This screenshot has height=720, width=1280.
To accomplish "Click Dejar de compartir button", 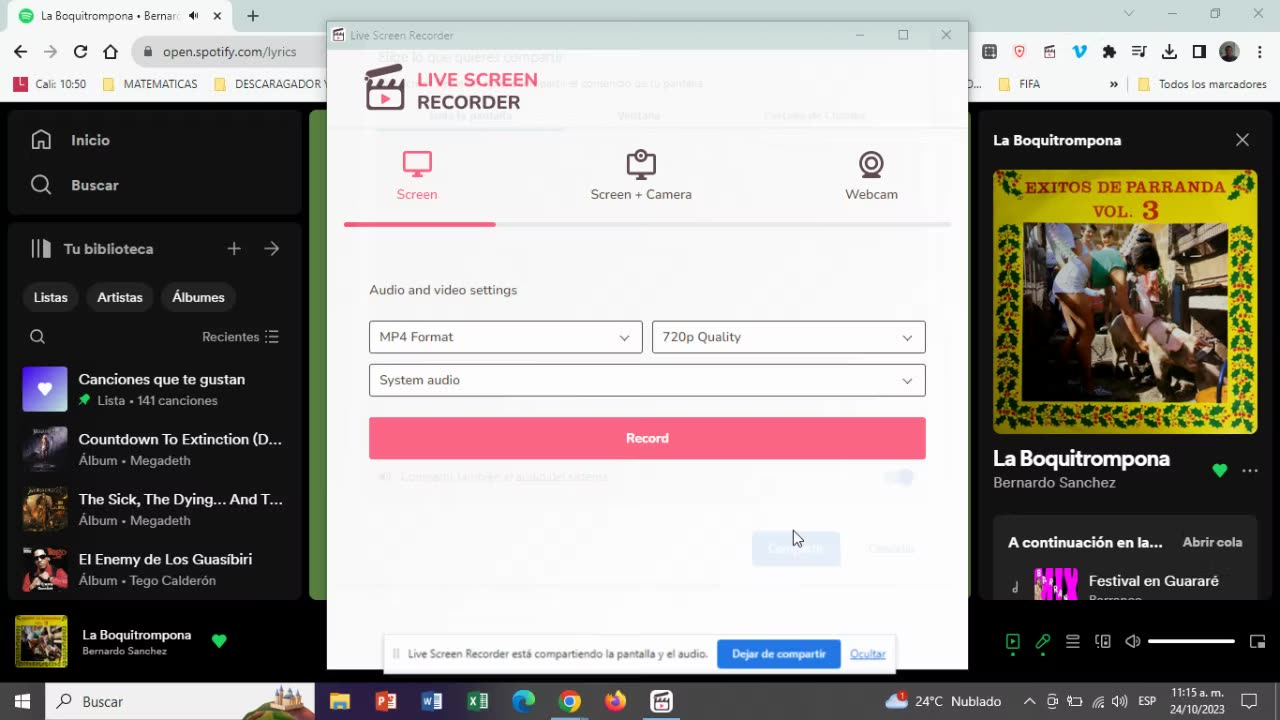I will click(x=778, y=654).
